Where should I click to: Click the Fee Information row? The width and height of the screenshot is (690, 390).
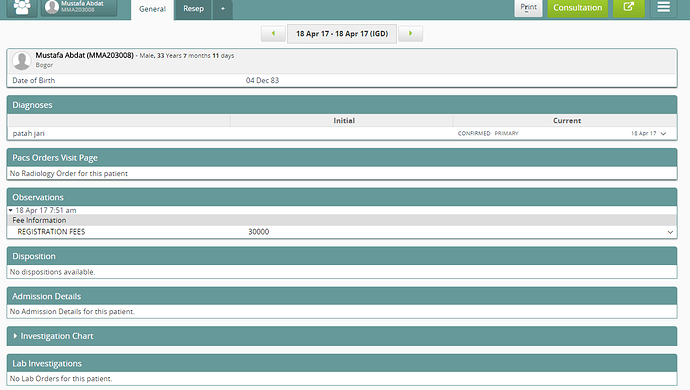click(342, 220)
